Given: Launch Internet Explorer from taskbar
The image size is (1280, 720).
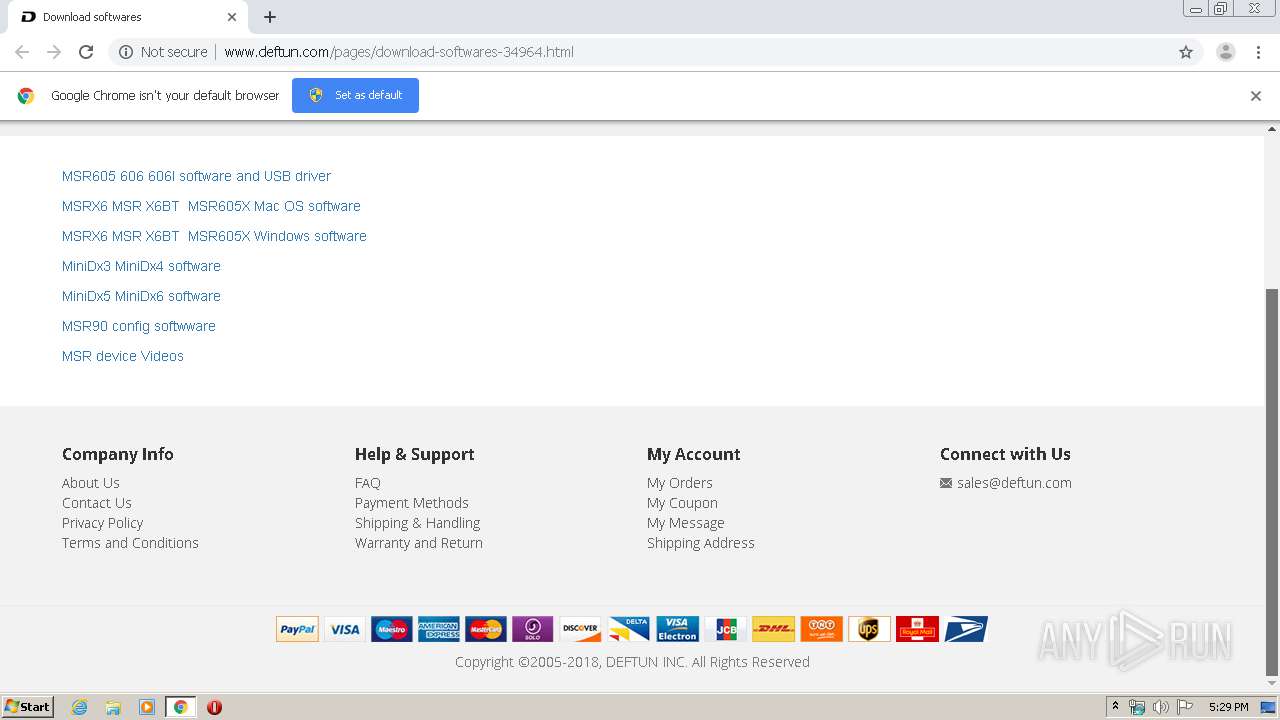Looking at the screenshot, I should click(79, 707).
